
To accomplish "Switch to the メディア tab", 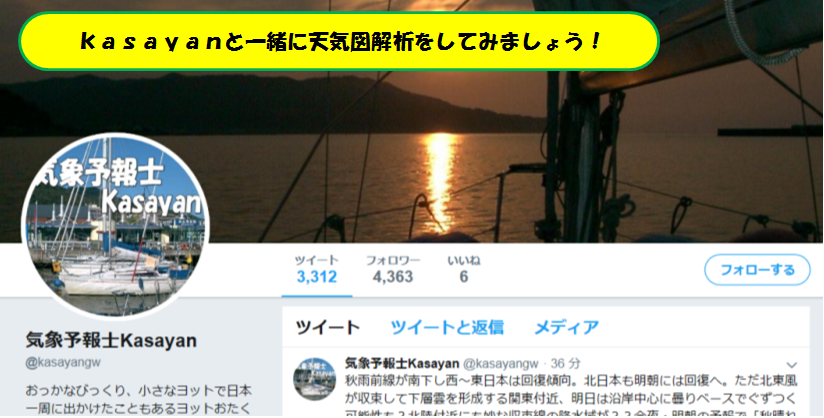I will 566,328.
